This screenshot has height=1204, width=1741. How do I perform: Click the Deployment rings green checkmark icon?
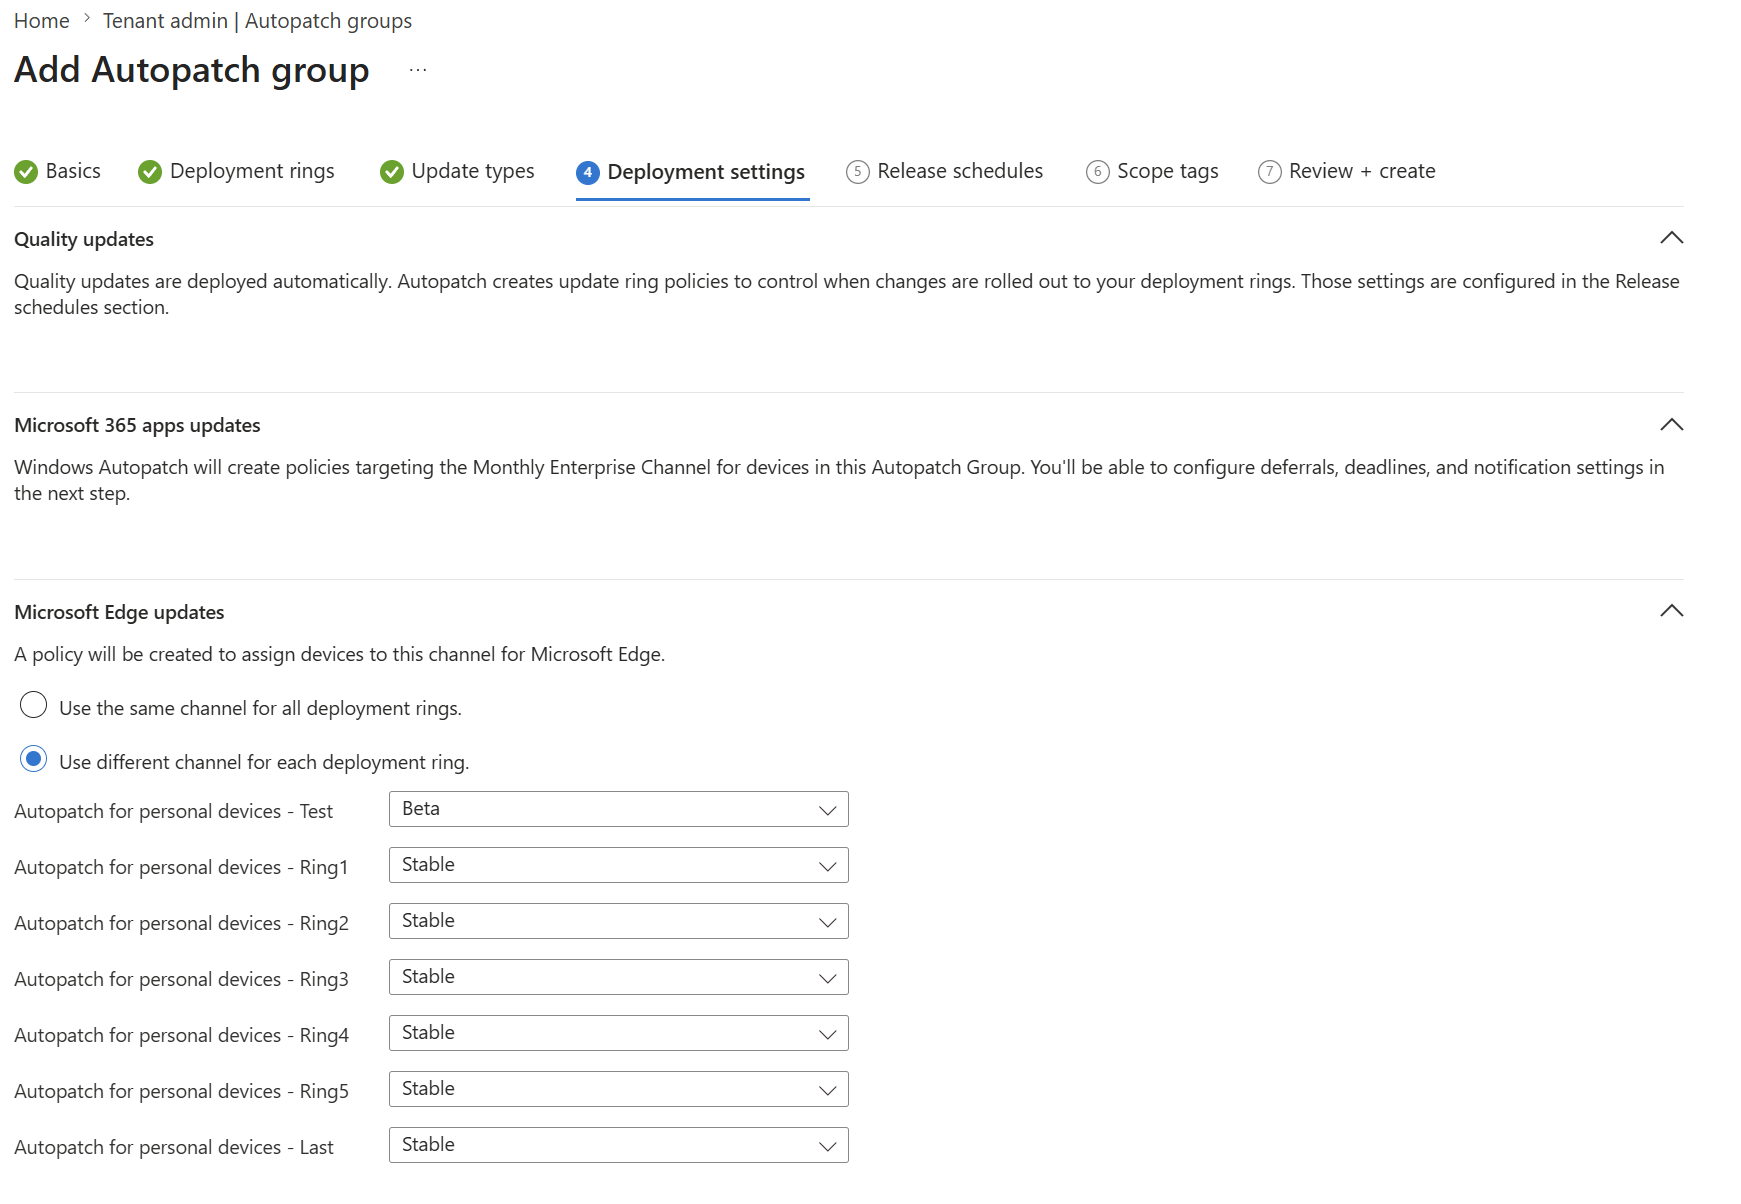[x=150, y=172]
